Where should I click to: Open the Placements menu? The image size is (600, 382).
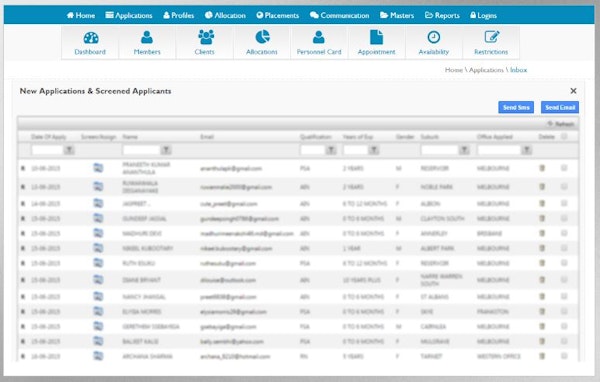click(x=278, y=15)
